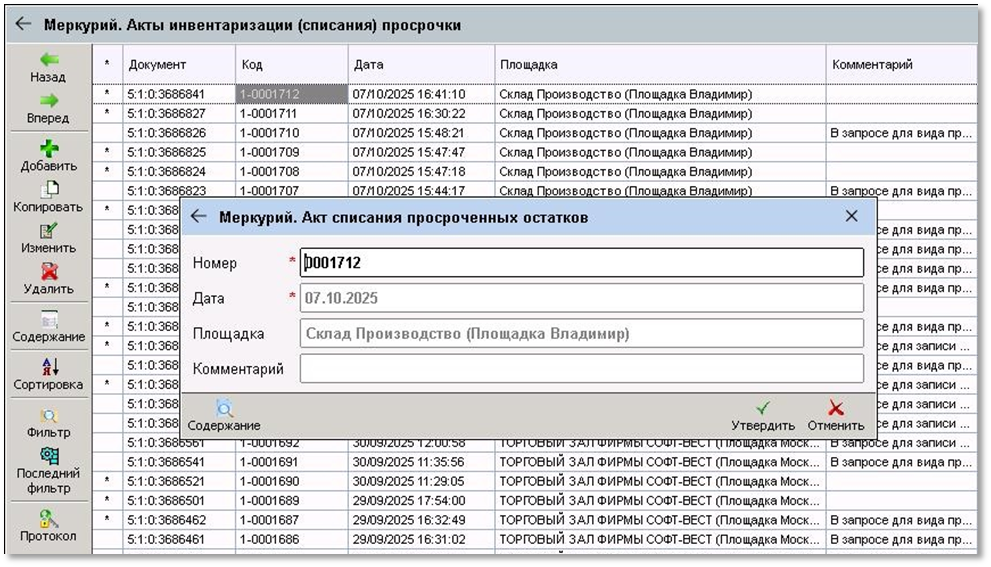Open the Протокол log icon
The width and height of the screenshot is (991, 567).
click(48, 518)
